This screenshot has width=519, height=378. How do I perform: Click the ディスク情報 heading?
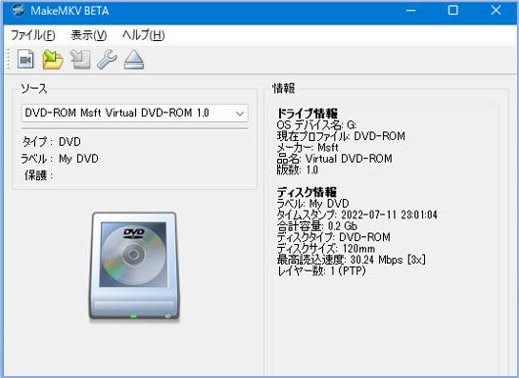coord(307,192)
